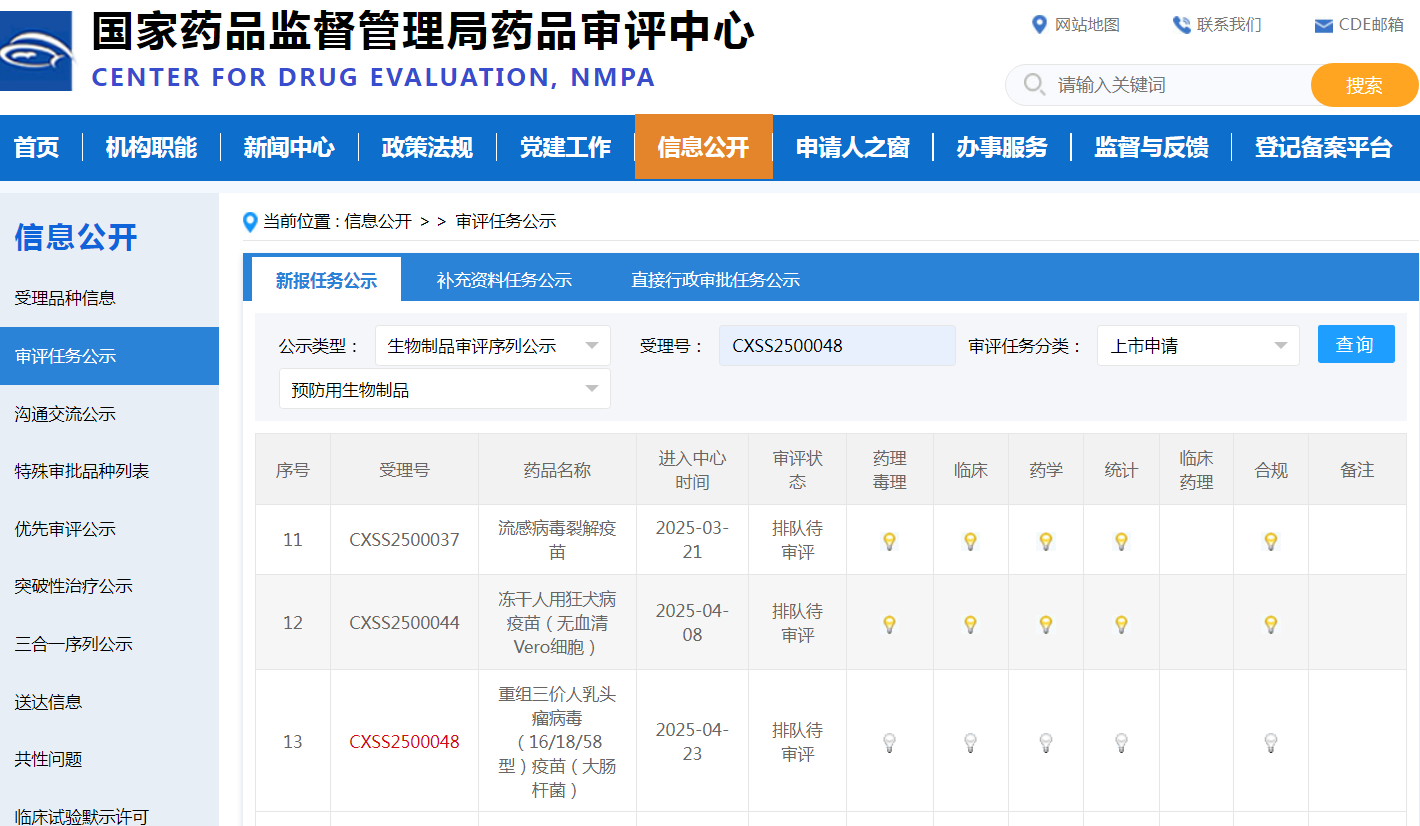Click the orange 搜索 button
Screen dimensions: 1420x826
pos(1364,85)
